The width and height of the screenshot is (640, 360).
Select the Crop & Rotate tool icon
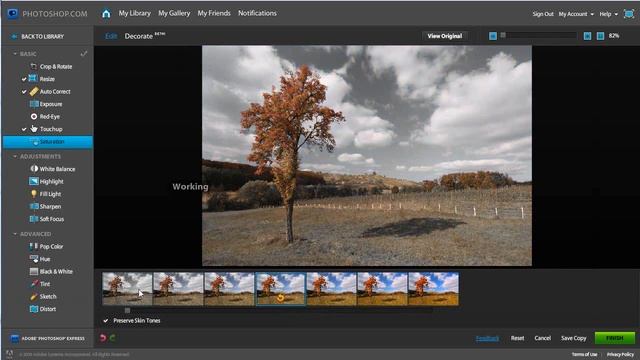point(33,66)
